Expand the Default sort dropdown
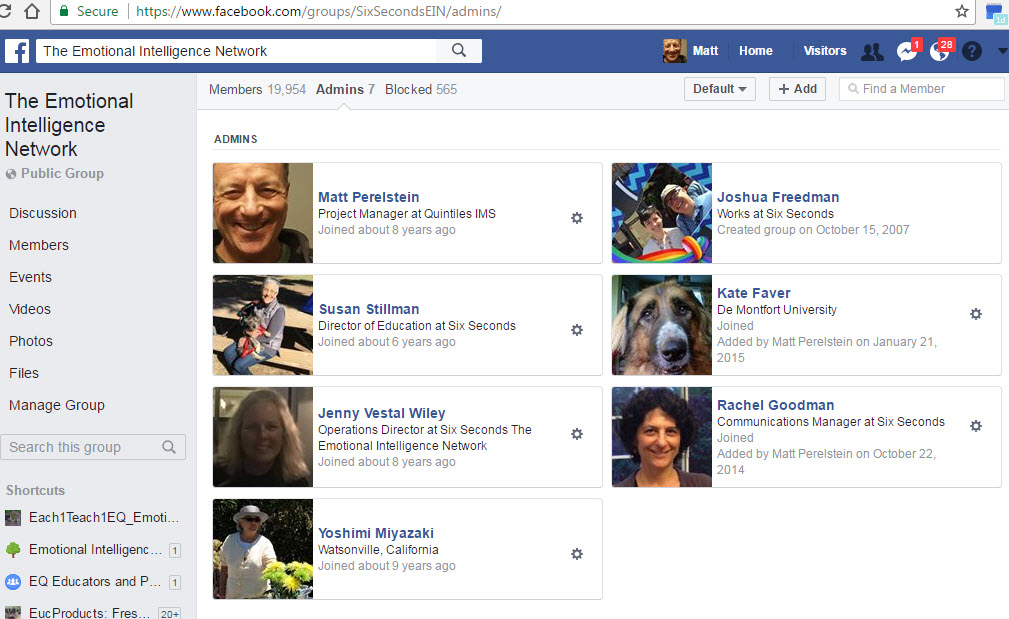This screenshot has width=1009, height=619. coord(720,89)
